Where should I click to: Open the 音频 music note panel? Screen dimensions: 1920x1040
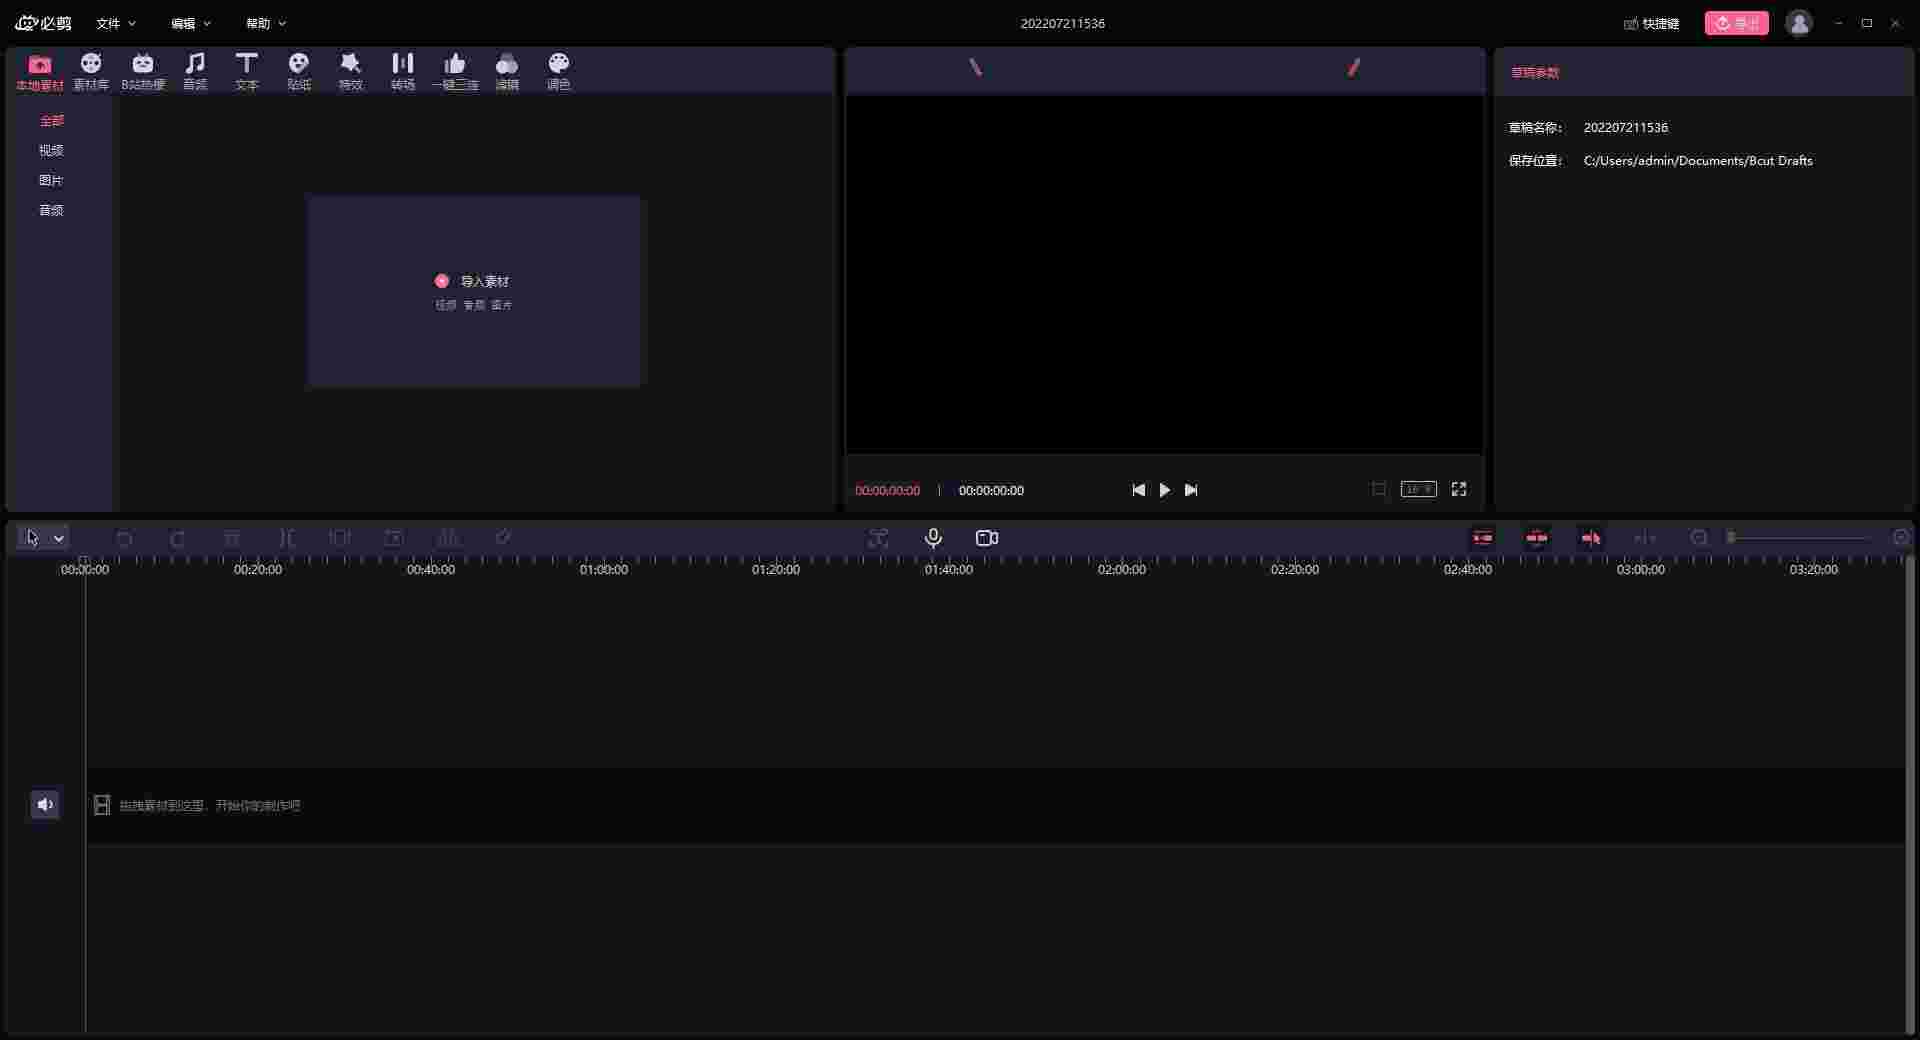tap(195, 72)
